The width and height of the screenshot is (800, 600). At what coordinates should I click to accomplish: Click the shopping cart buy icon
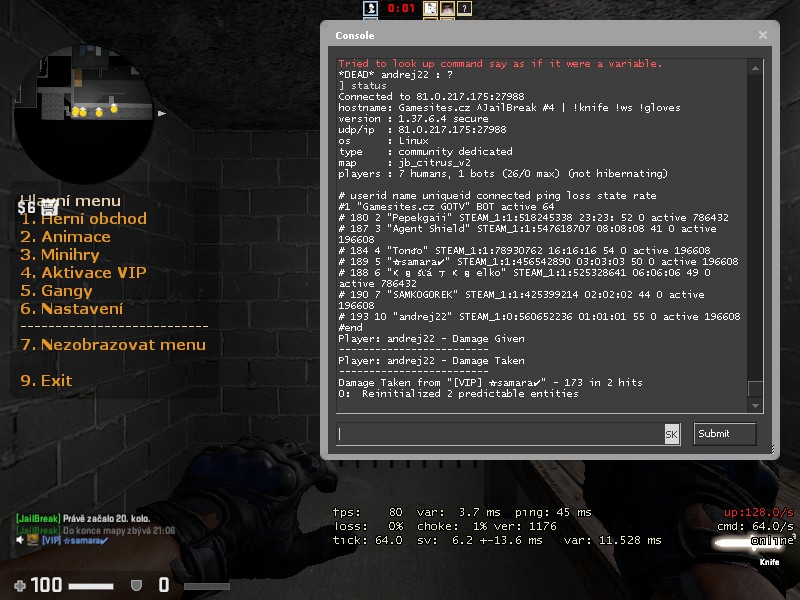47,208
